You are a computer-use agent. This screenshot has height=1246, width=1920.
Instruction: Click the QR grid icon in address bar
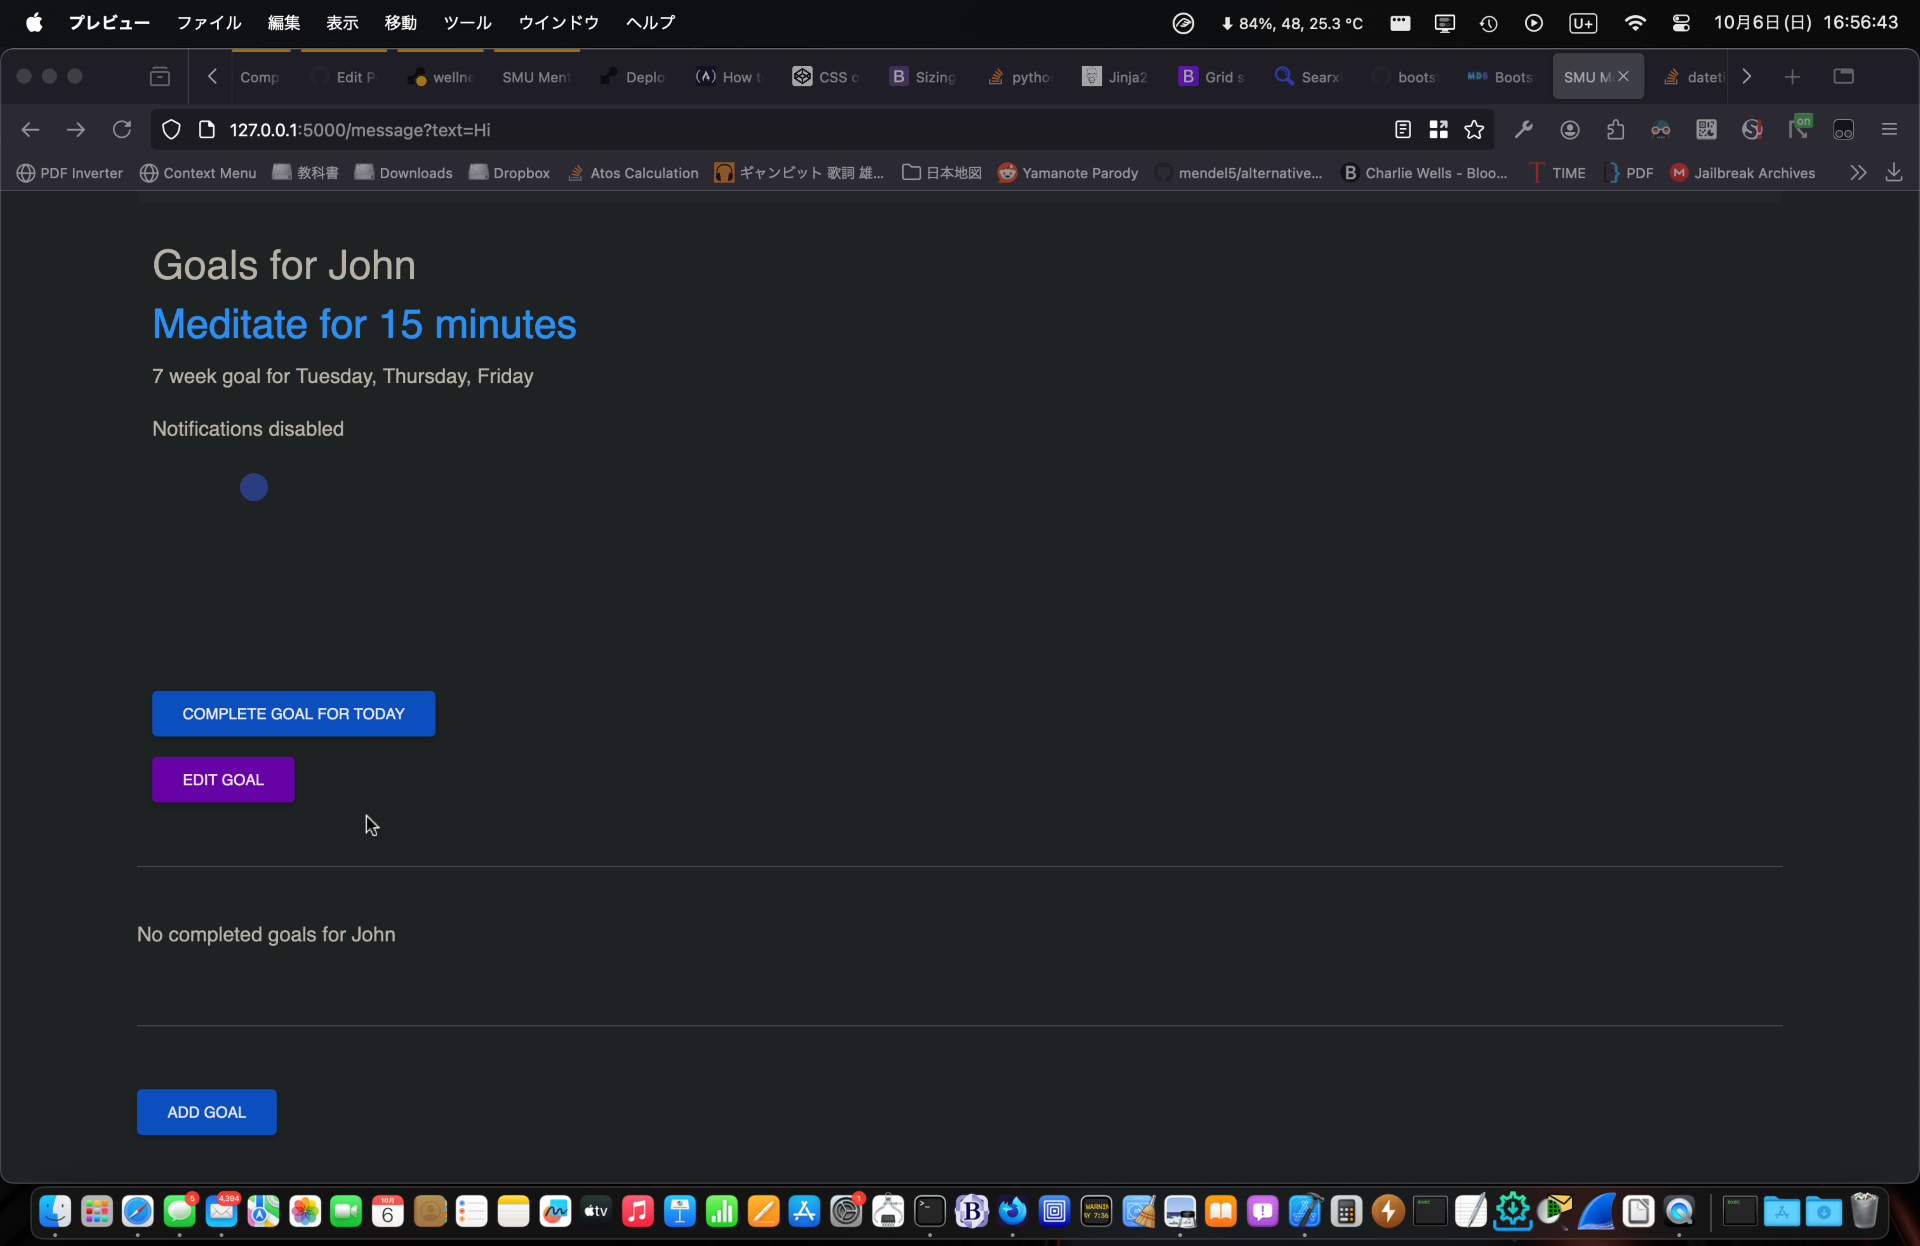(1438, 130)
